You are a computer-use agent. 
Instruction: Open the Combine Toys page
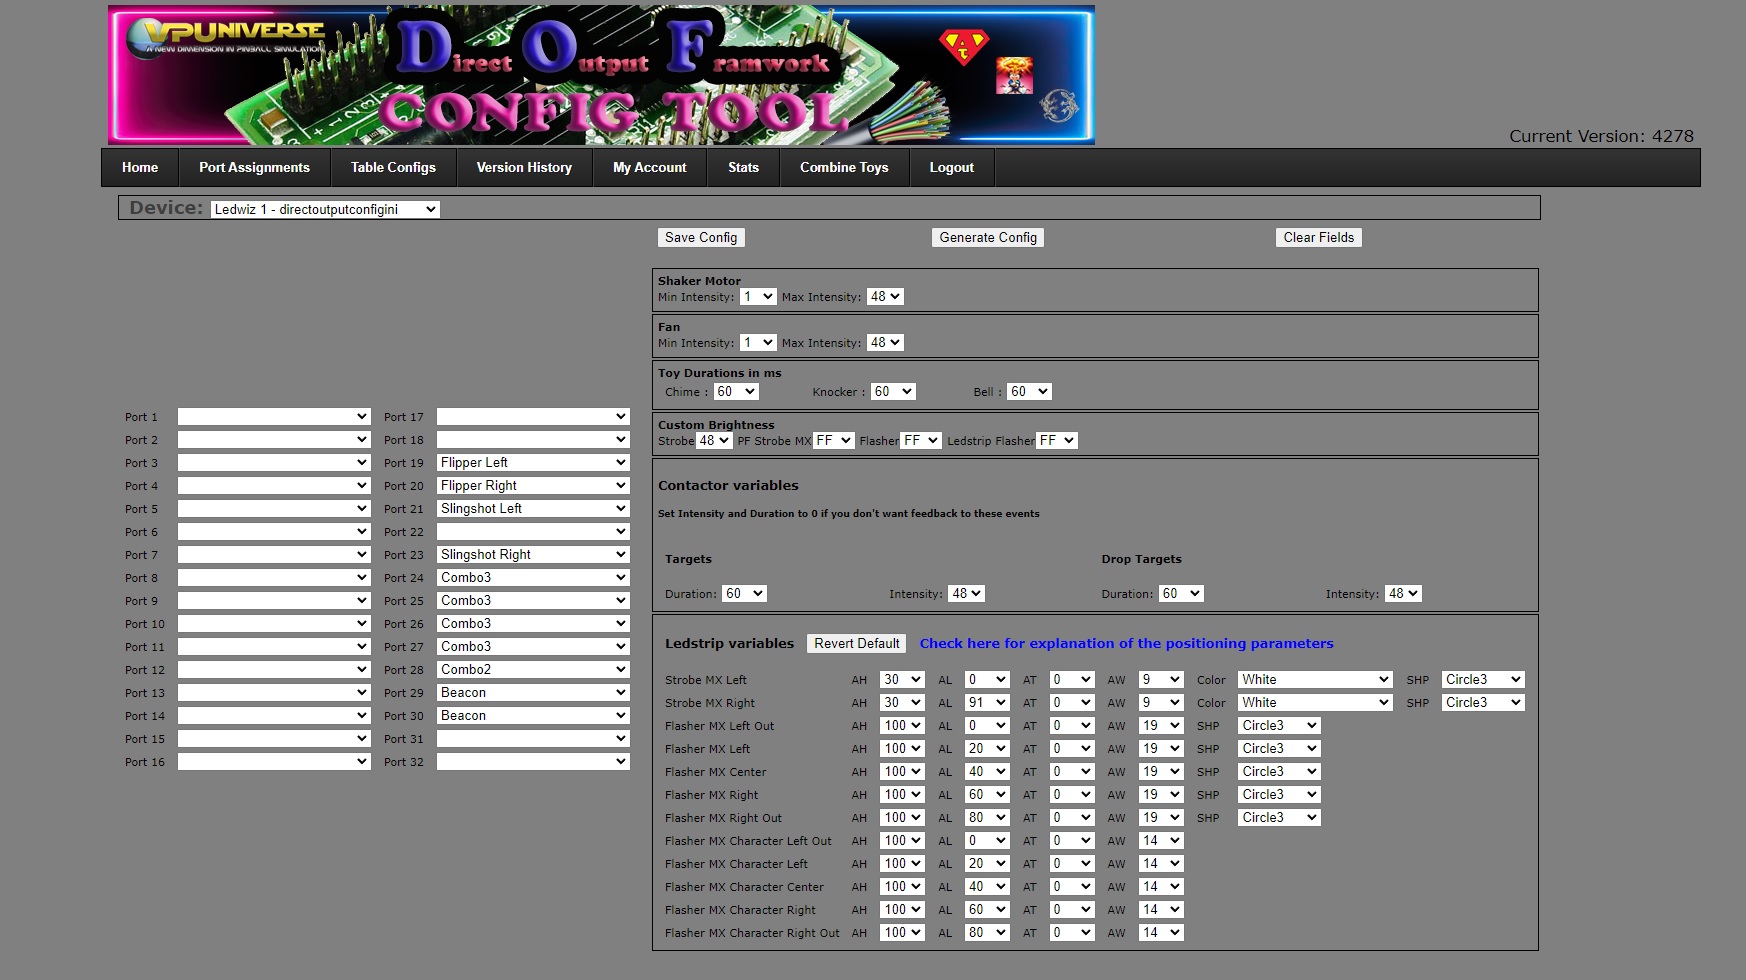click(843, 167)
